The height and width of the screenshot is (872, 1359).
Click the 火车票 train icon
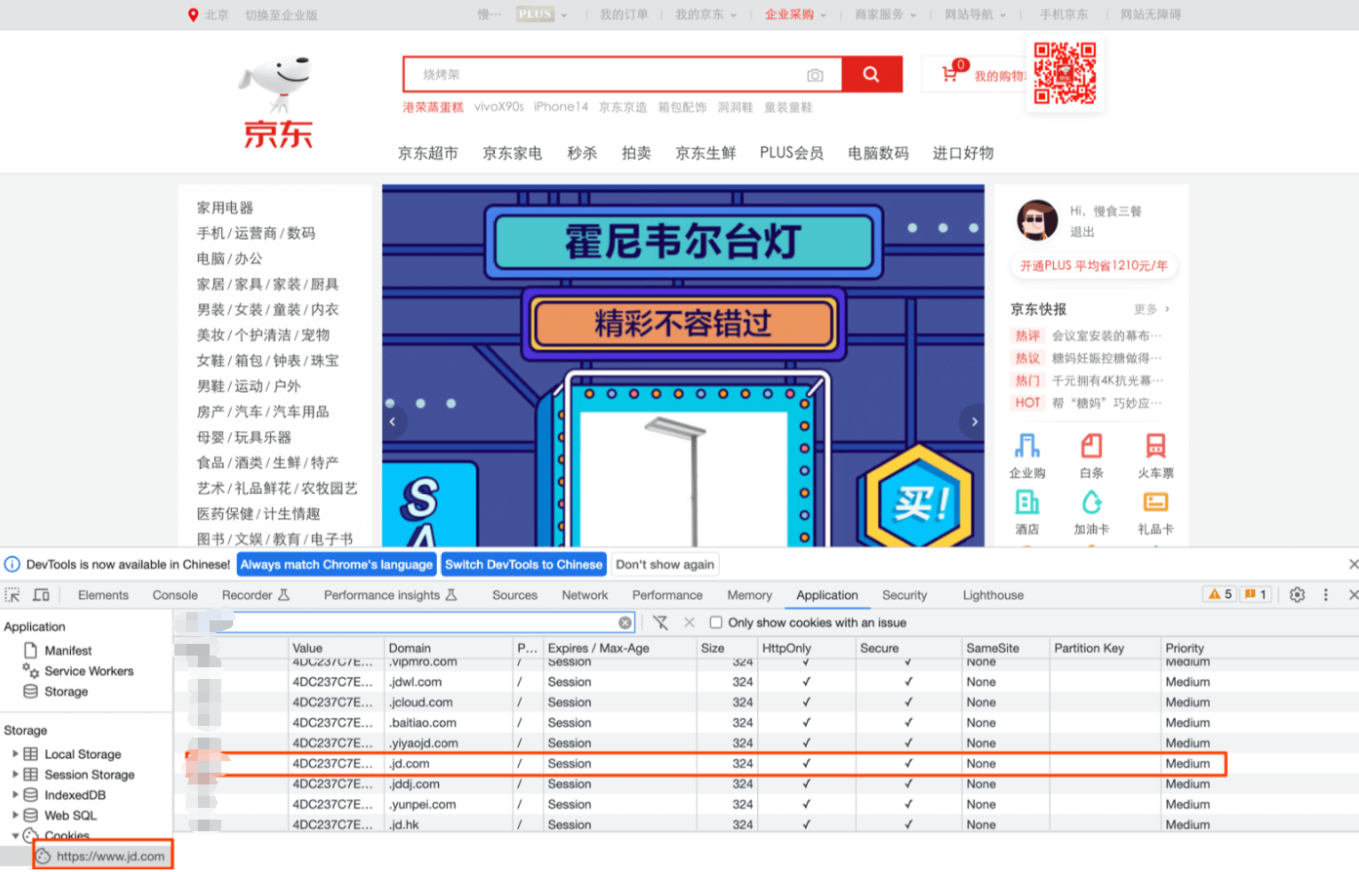point(1156,446)
